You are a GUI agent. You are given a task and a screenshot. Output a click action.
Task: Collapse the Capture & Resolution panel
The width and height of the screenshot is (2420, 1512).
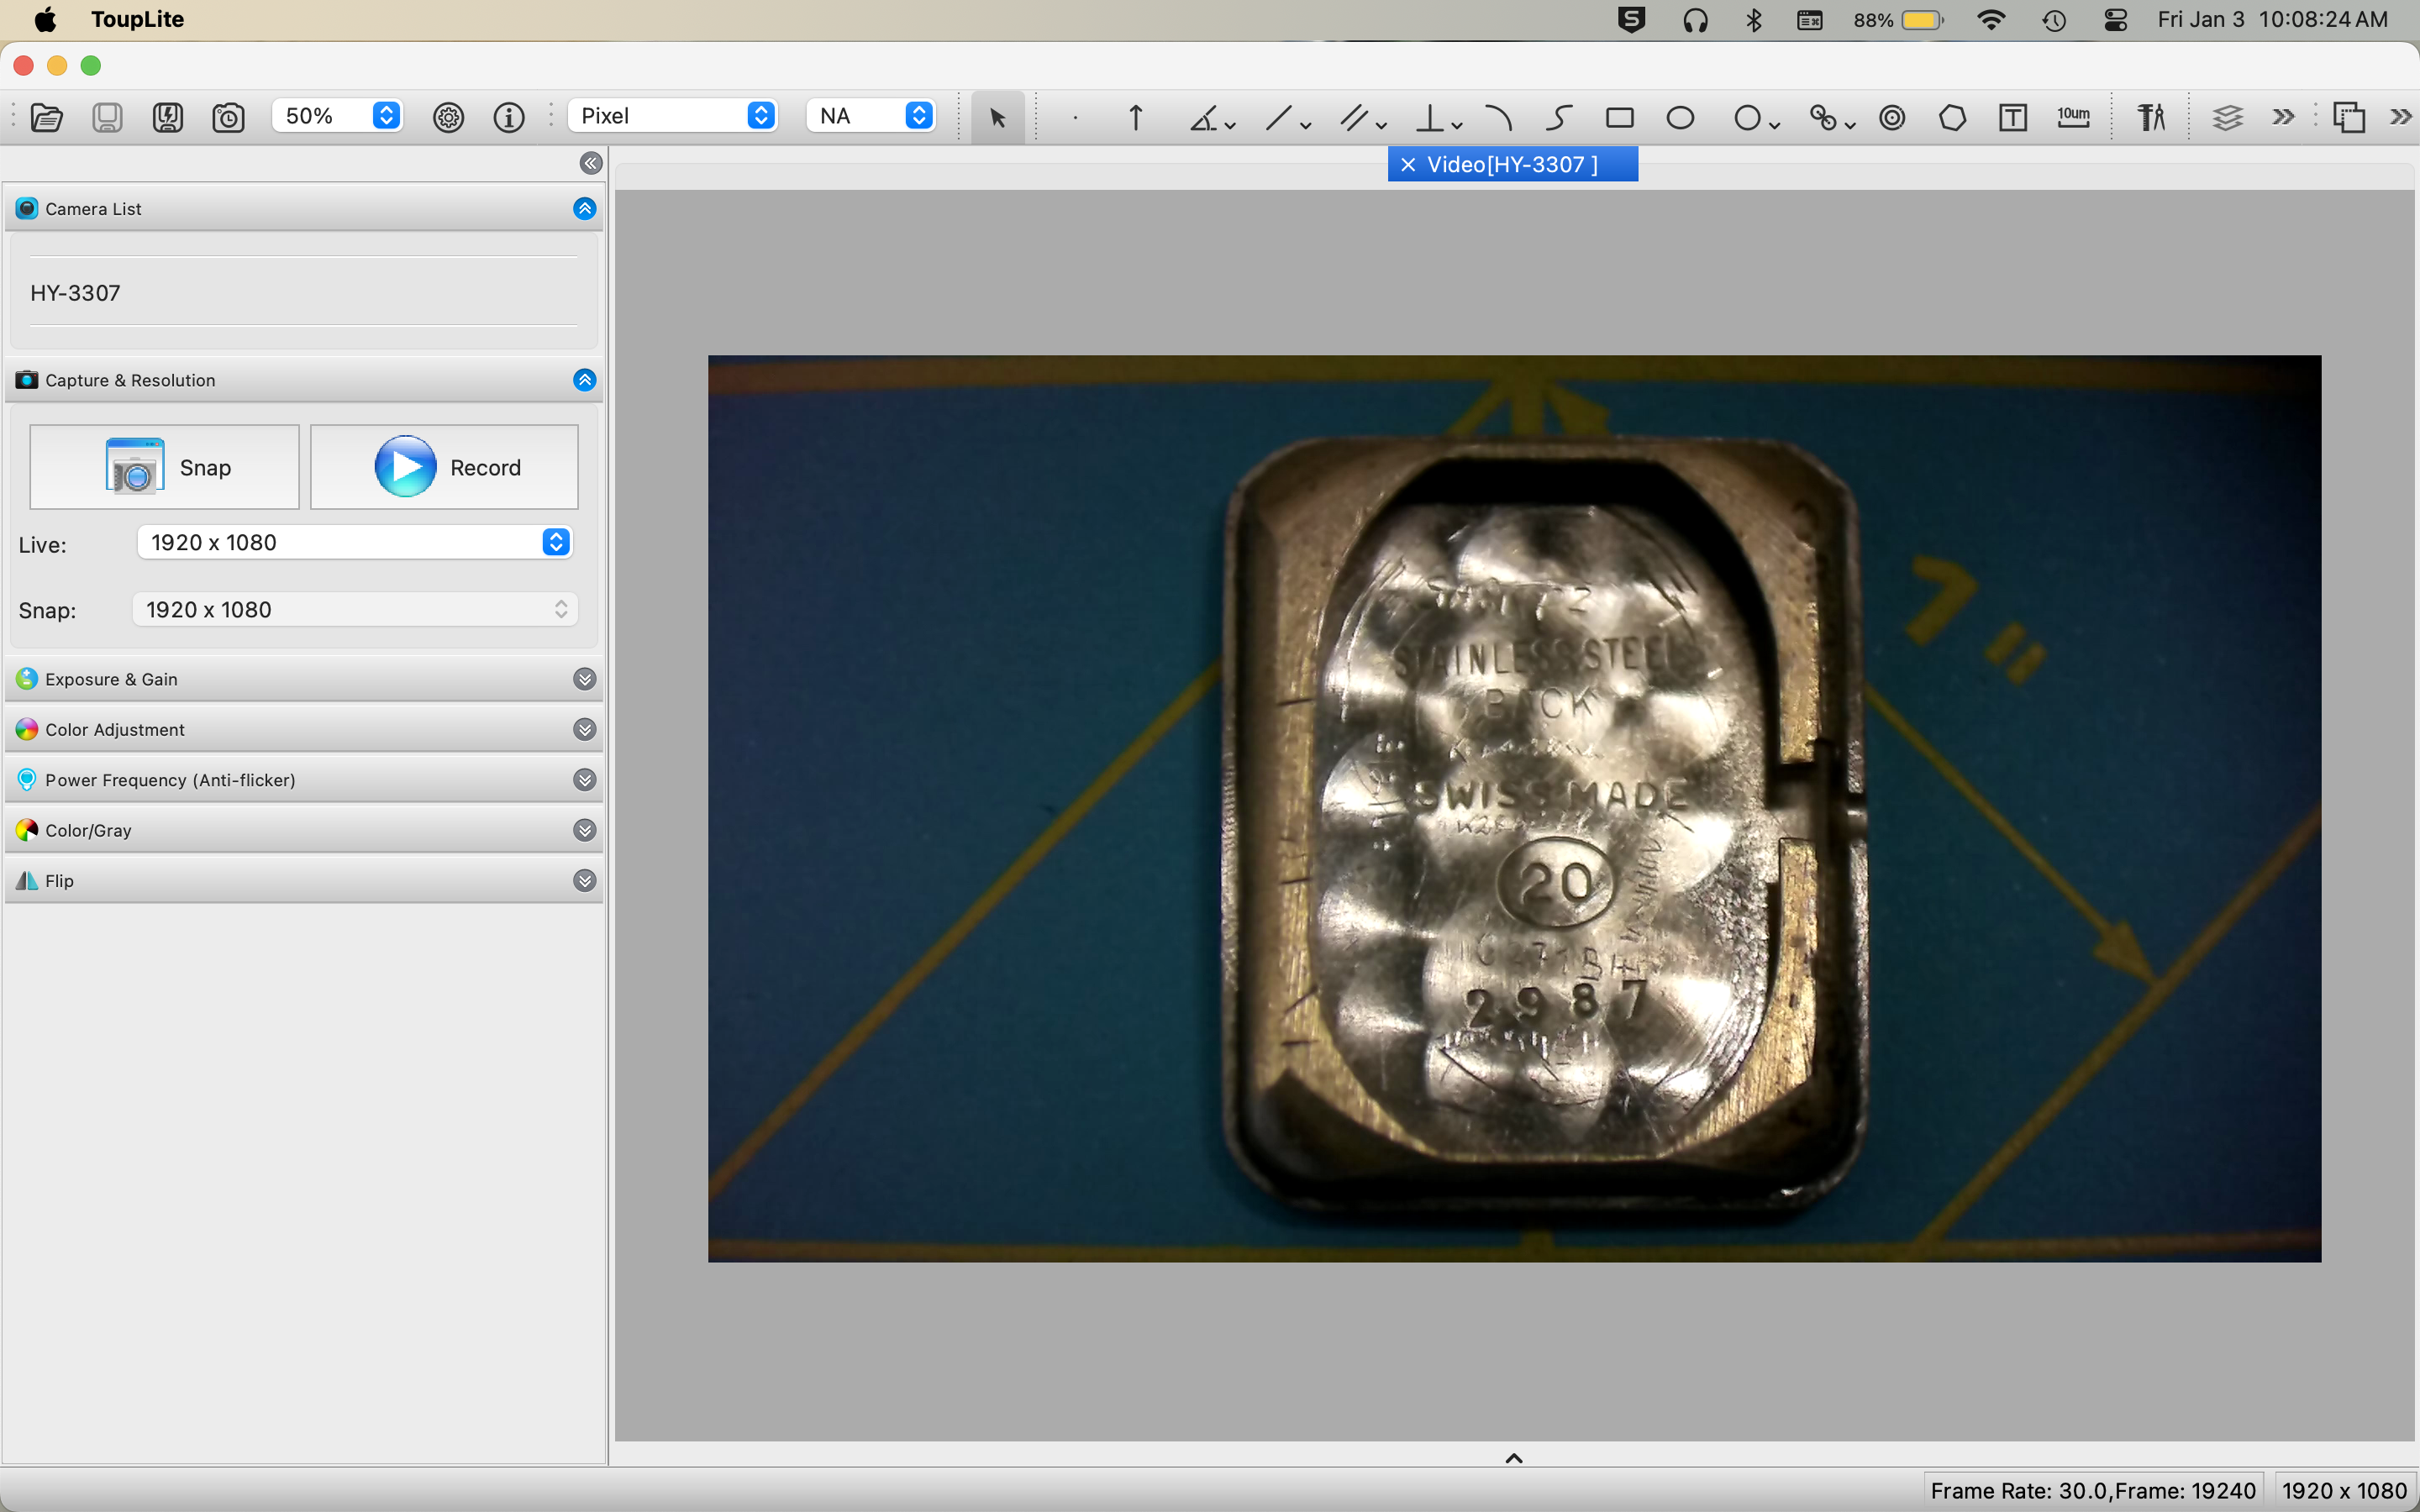585,380
